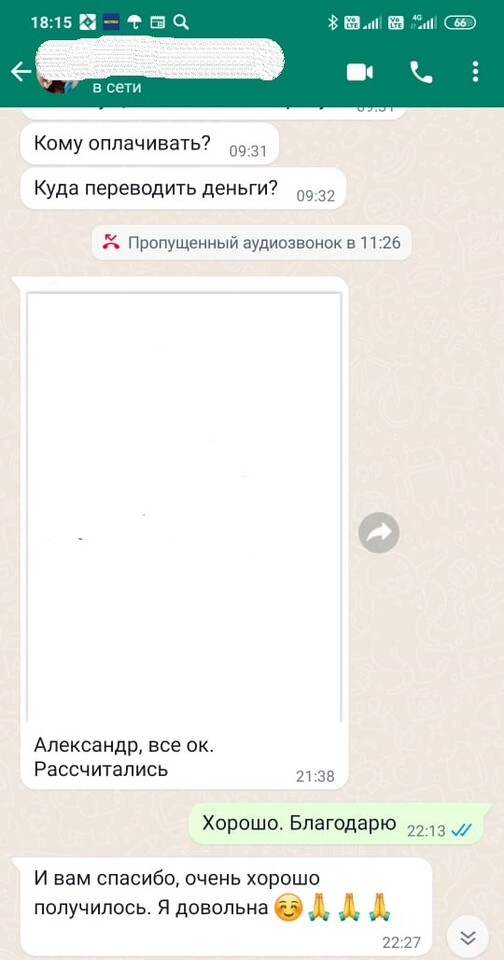Tap caption 'Александр, все ок. Рассчитались'
The image size is (504, 960).
[x=124, y=757]
